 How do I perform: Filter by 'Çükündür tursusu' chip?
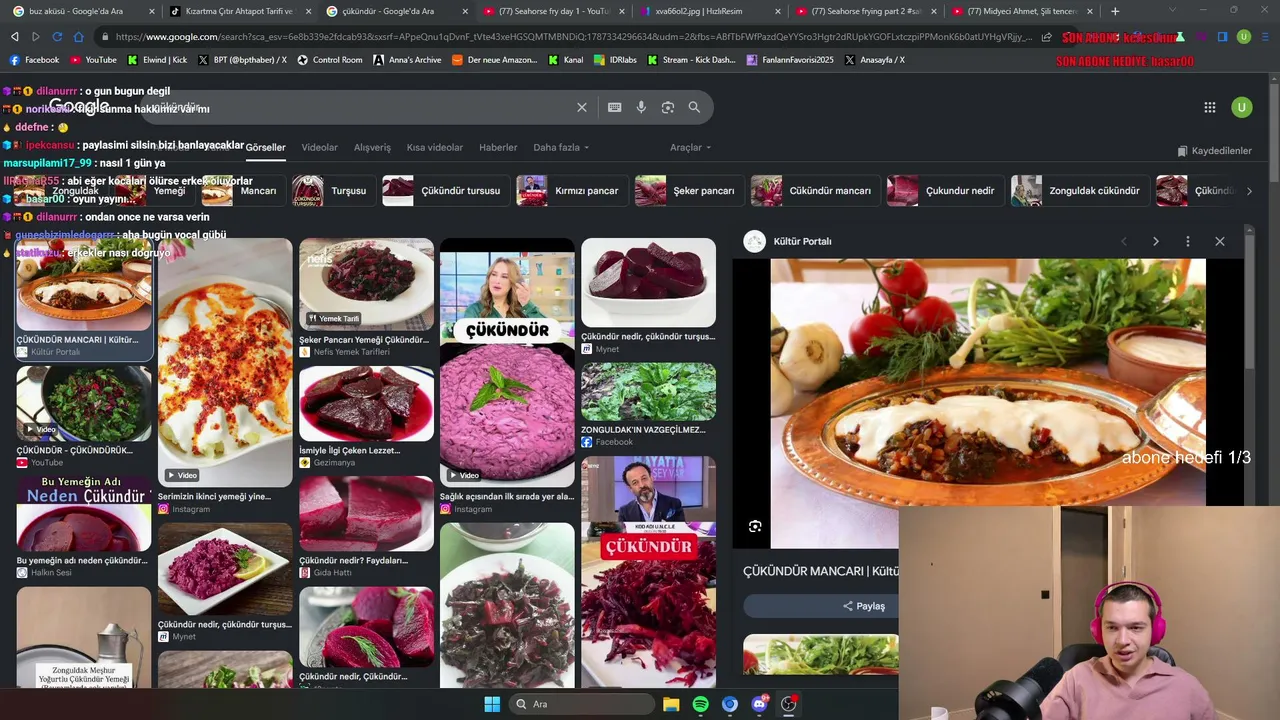click(445, 190)
